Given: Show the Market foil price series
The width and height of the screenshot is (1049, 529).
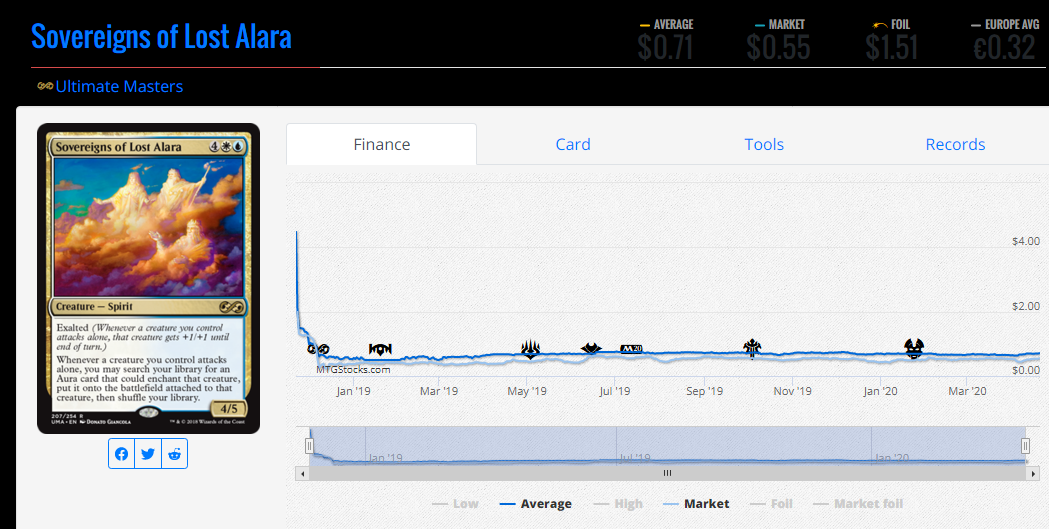Looking at the screenshot, I should pos(858,504).
